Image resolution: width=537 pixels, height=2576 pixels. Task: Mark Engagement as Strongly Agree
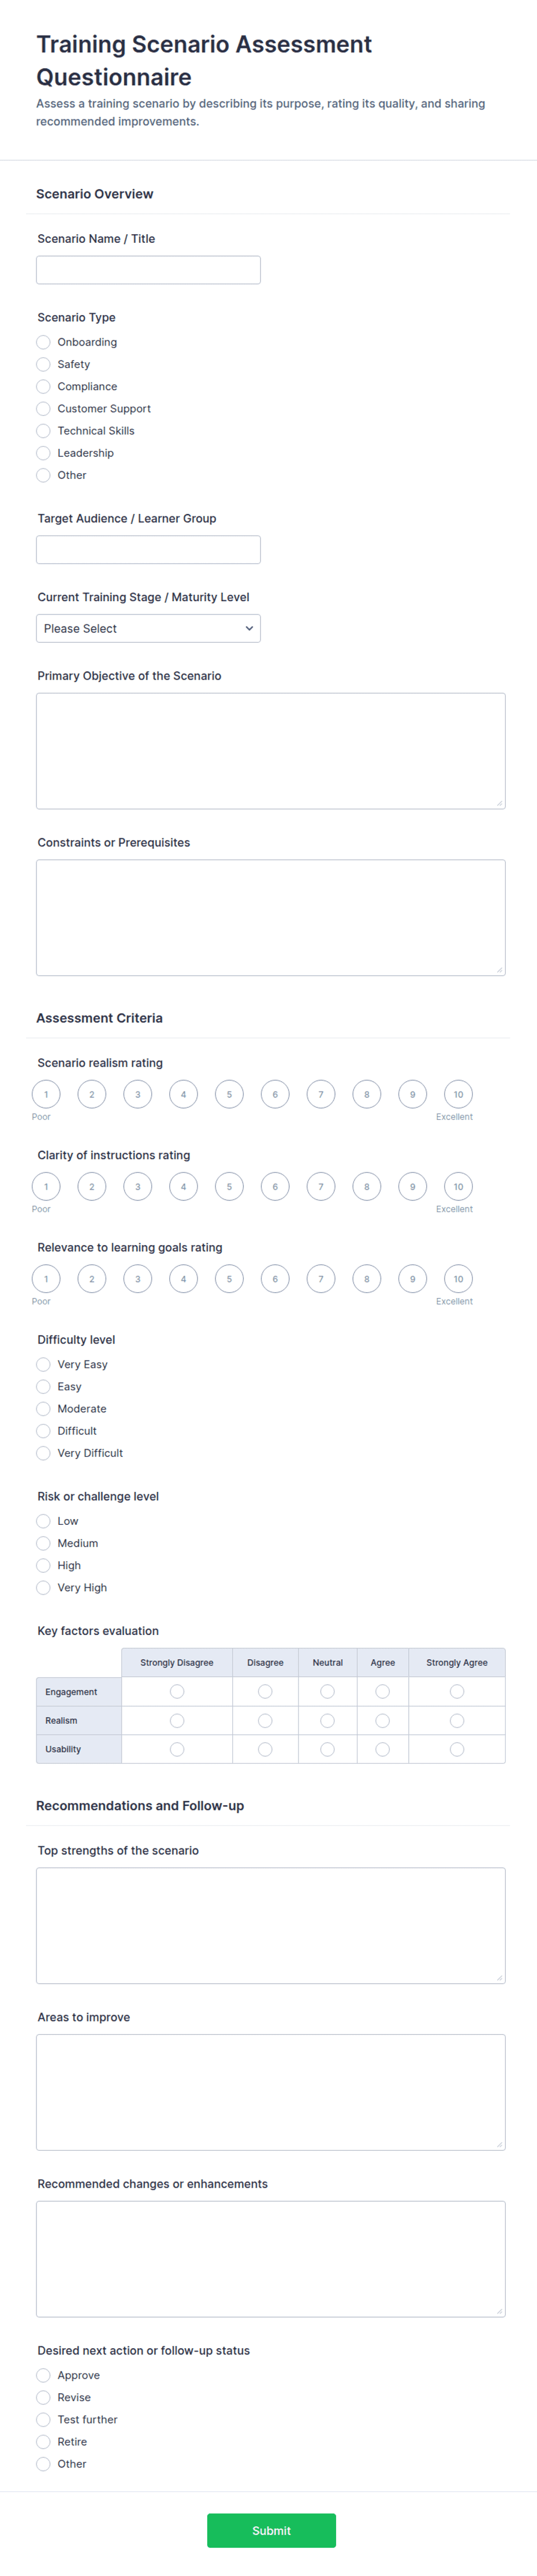pyautogui.click(x=457, y=1691)
